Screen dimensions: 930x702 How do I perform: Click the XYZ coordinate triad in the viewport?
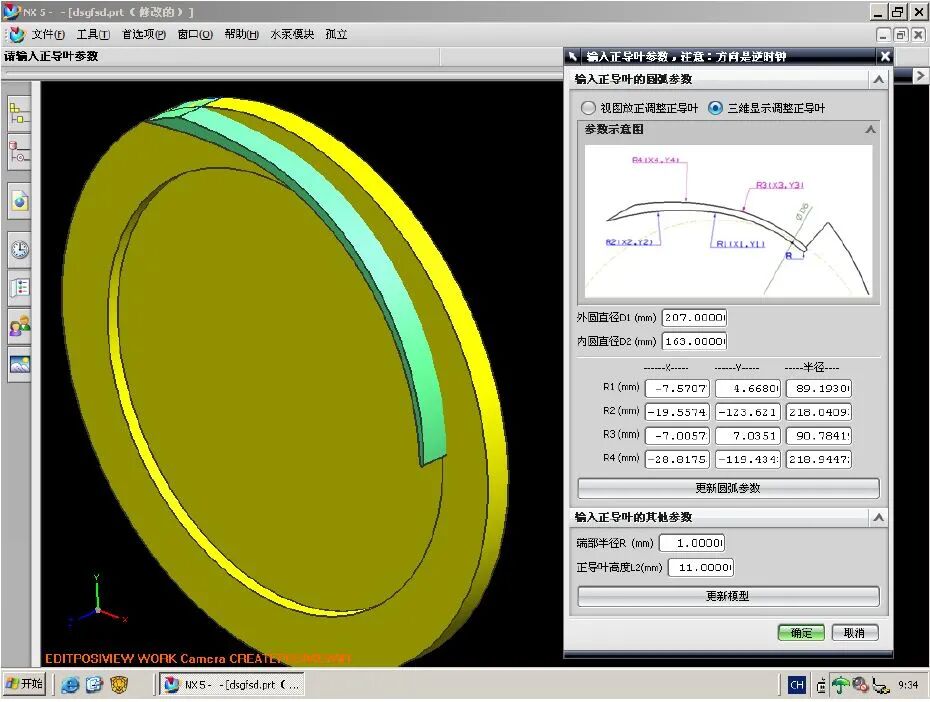click(x=98, y=600)
